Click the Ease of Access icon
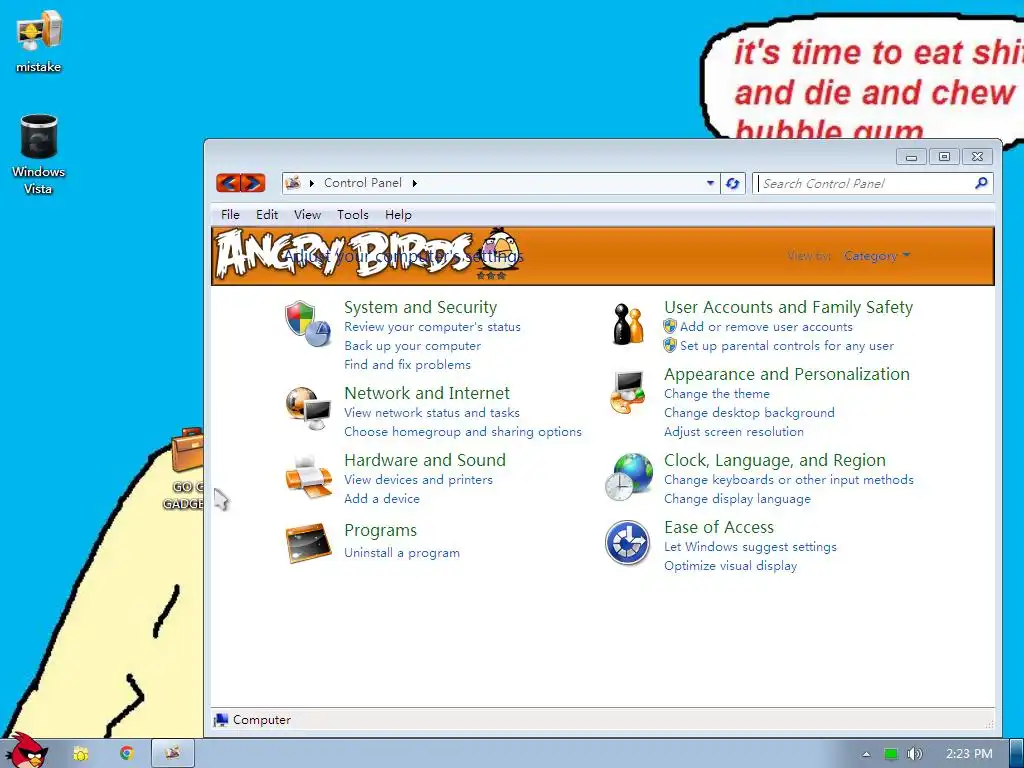This screenshot has width=1024, height=768. click(627, 543)
